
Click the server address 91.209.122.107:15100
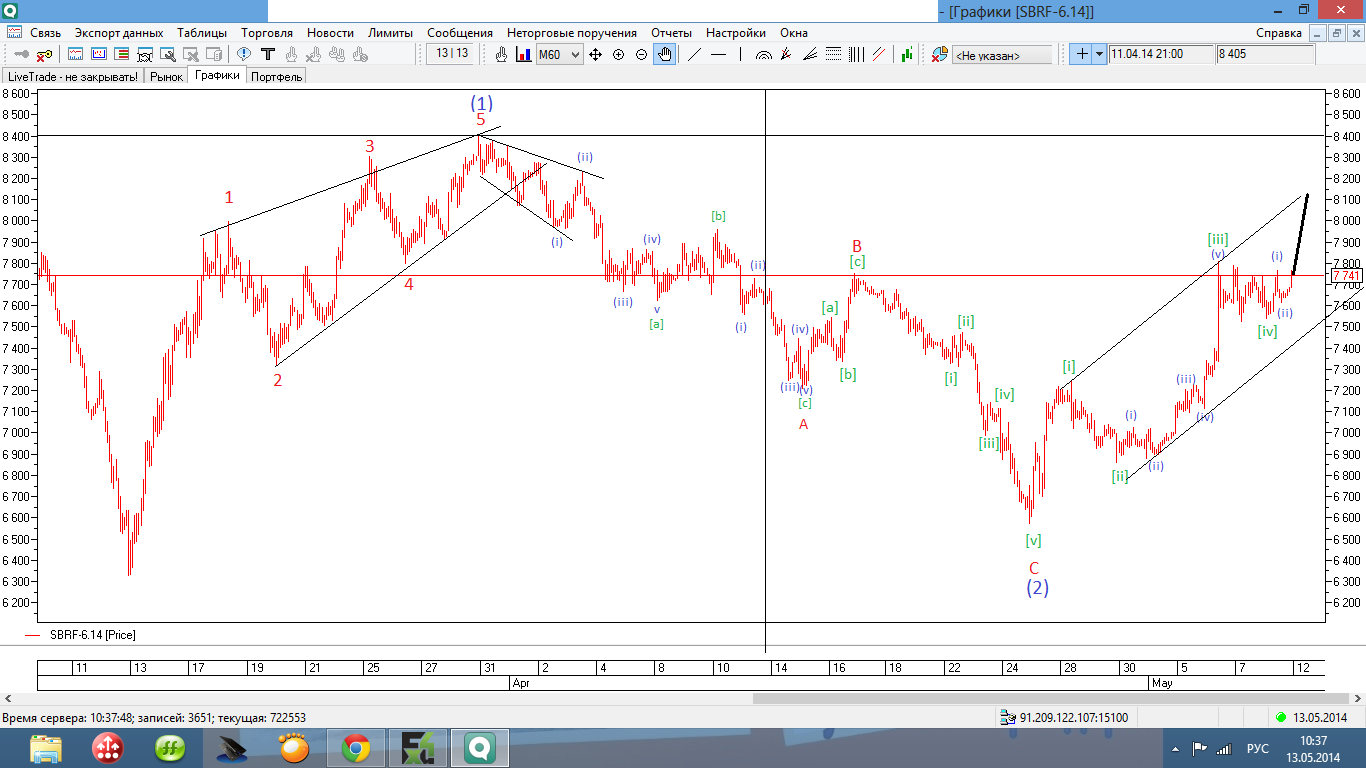click(x=1073, y=718)
